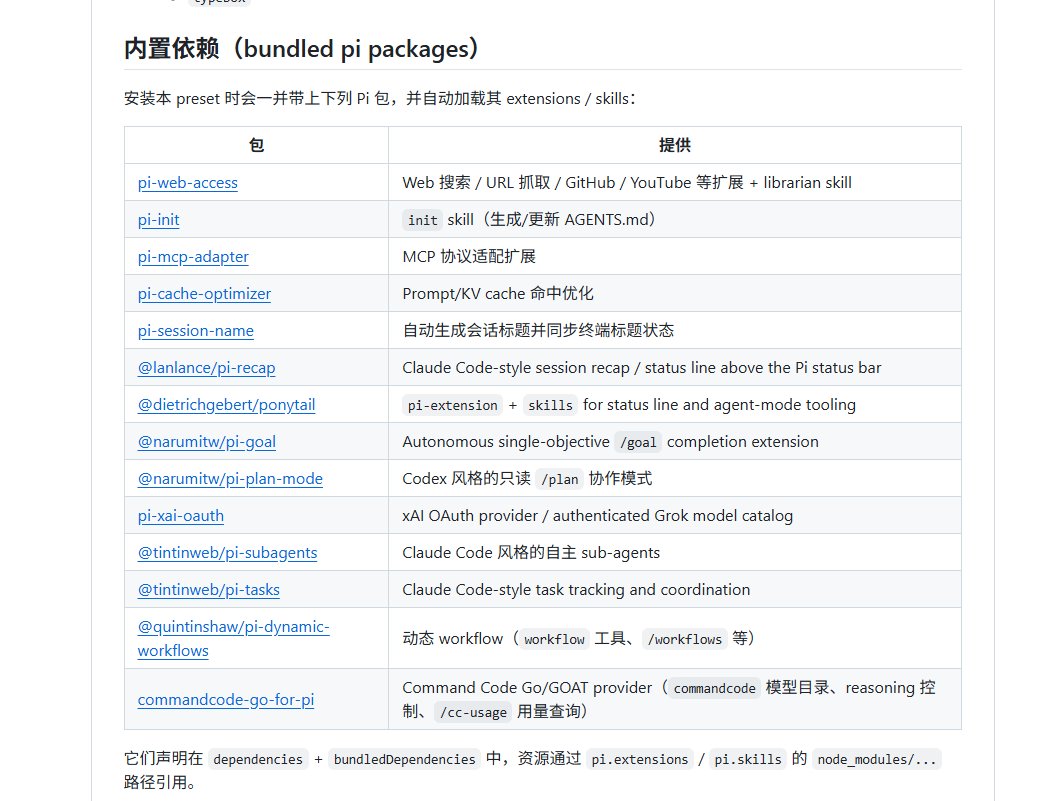Click the 提供 column header

tap(675, 145)
